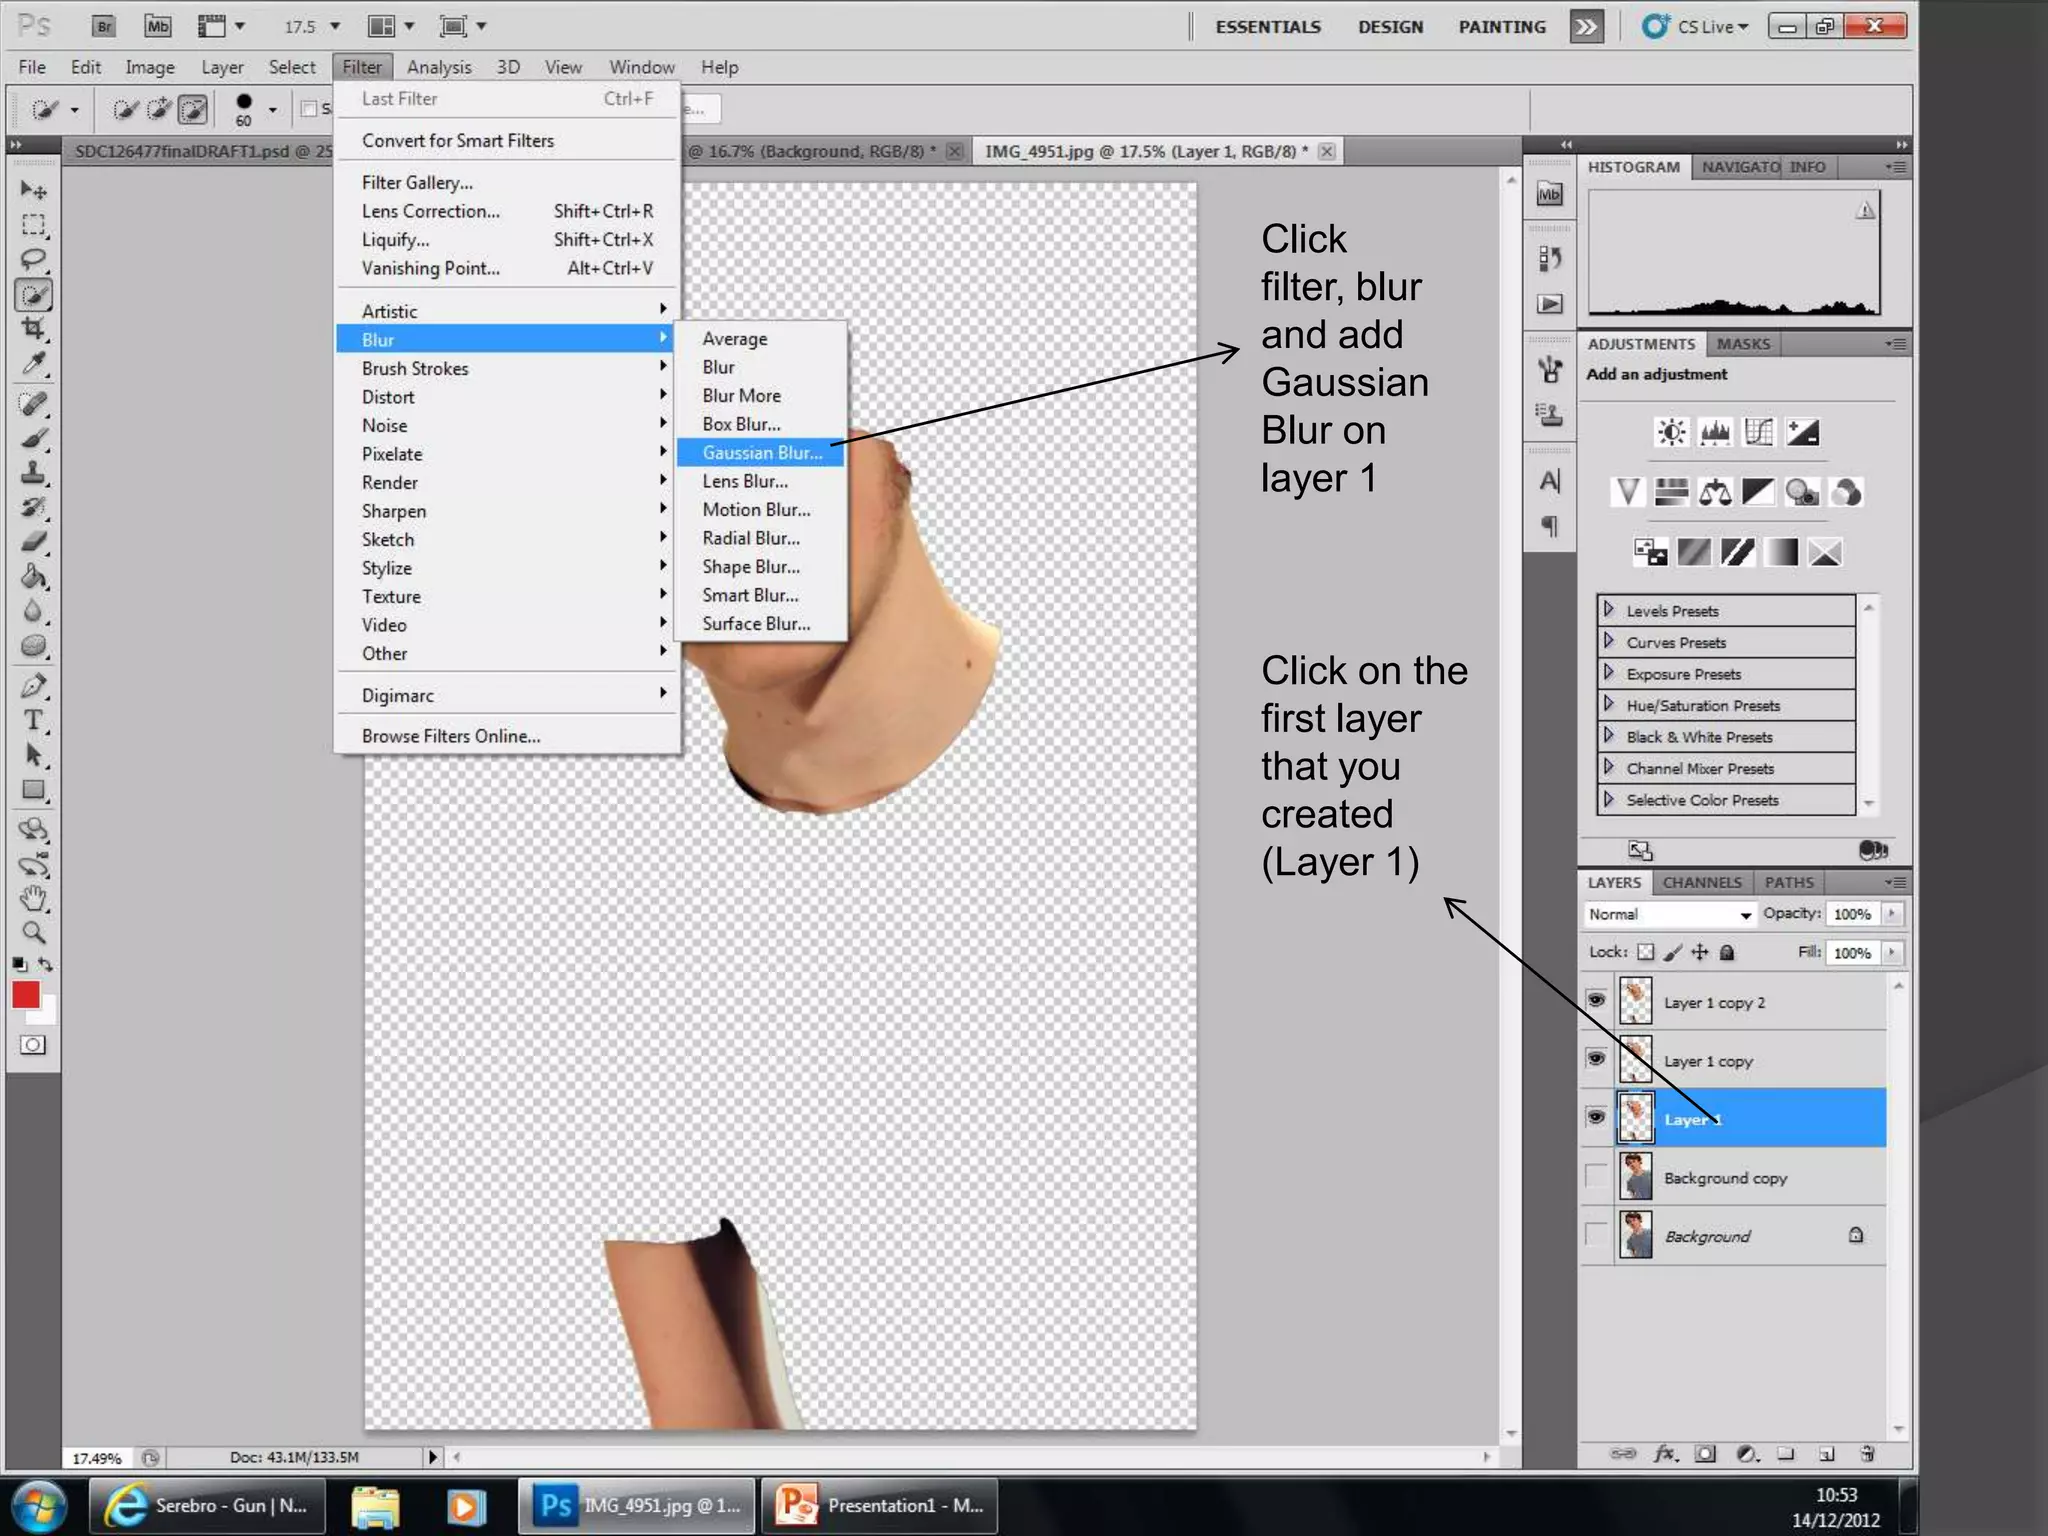Viewport: 2048px width, 1536px height.
Task: Toggle lock all padlock
Action: (1727, 952)
